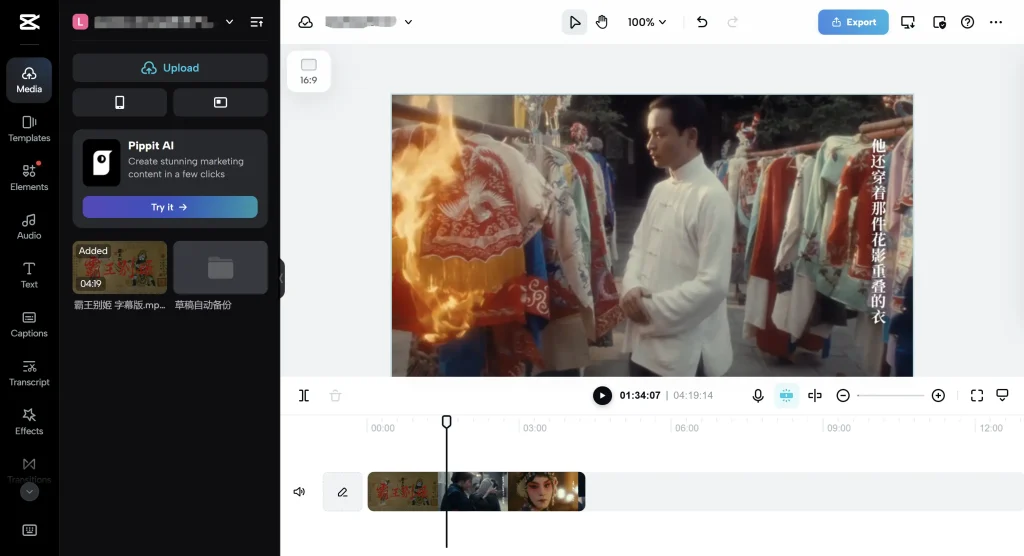Open the Transcript panel
The image size is (1024, 556).
click(29, 373)
